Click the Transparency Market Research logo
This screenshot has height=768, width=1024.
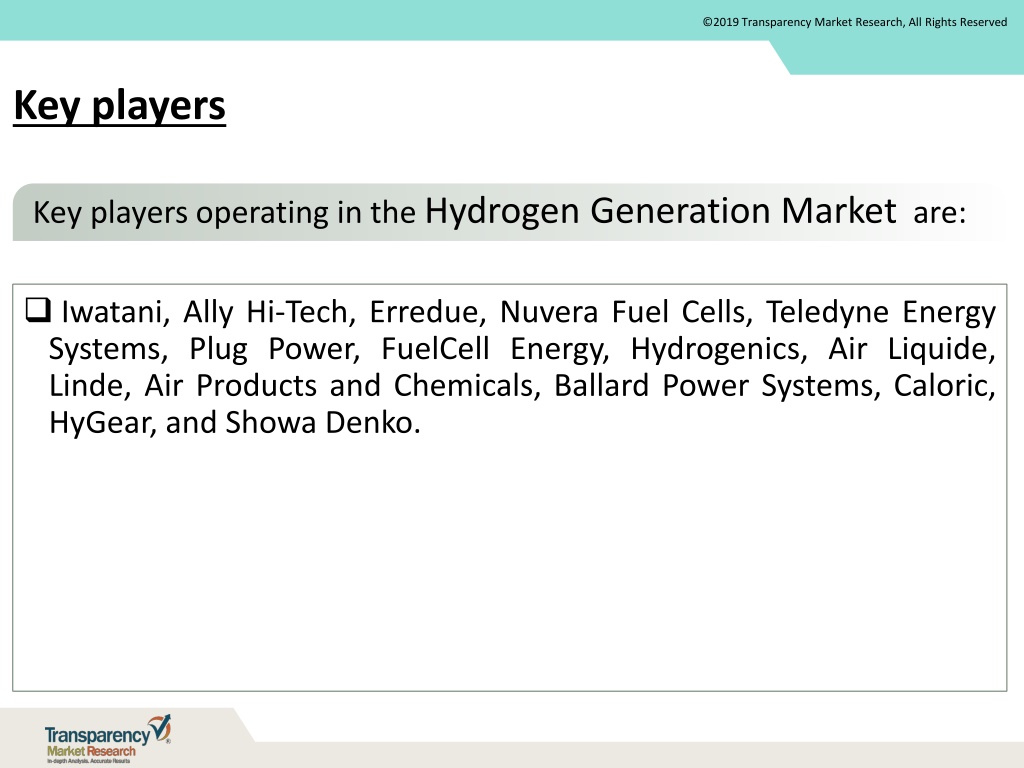tap(108, 739)
